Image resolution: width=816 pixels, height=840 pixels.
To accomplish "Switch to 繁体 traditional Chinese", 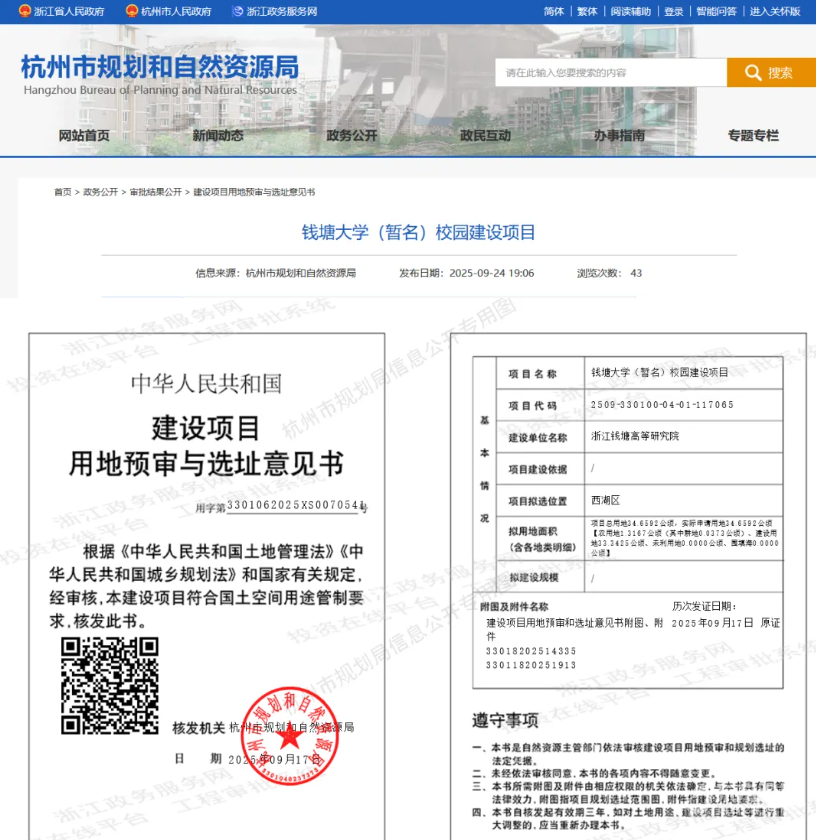I will [587, 11].
